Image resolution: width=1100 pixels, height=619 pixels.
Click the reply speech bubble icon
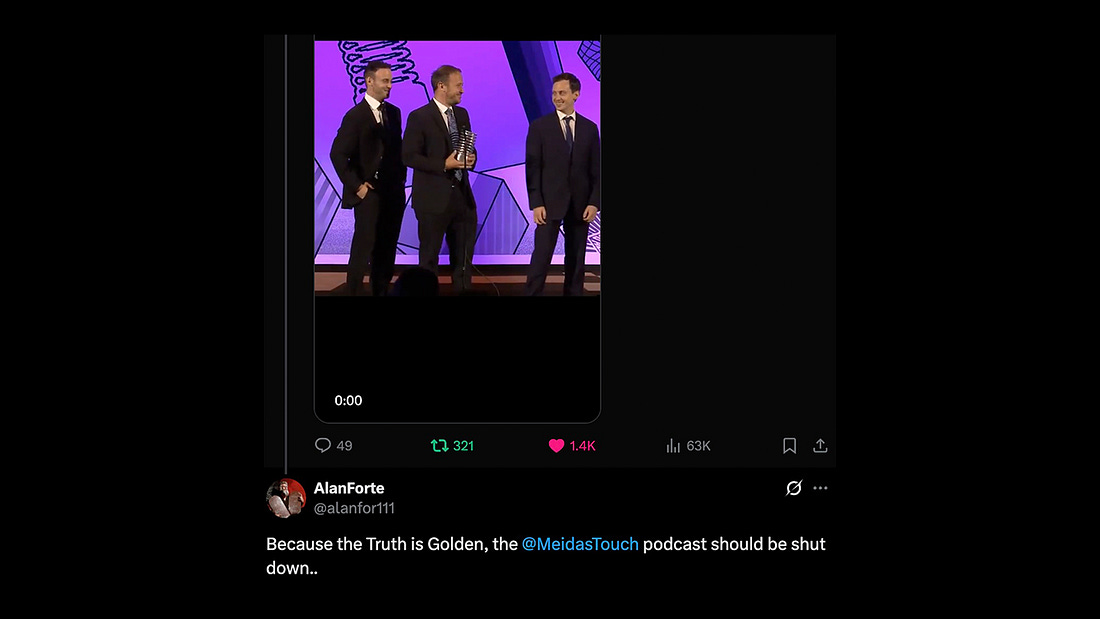coord(322,446)
